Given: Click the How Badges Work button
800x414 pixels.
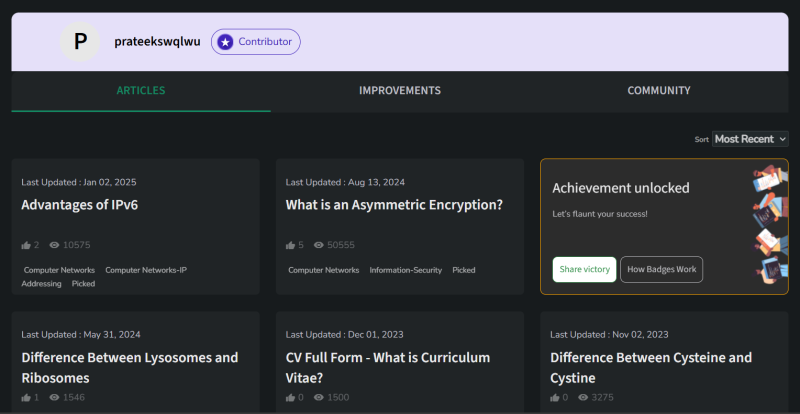Looking at the screenshot, I should pyautogui.click(x=662, y=270).
